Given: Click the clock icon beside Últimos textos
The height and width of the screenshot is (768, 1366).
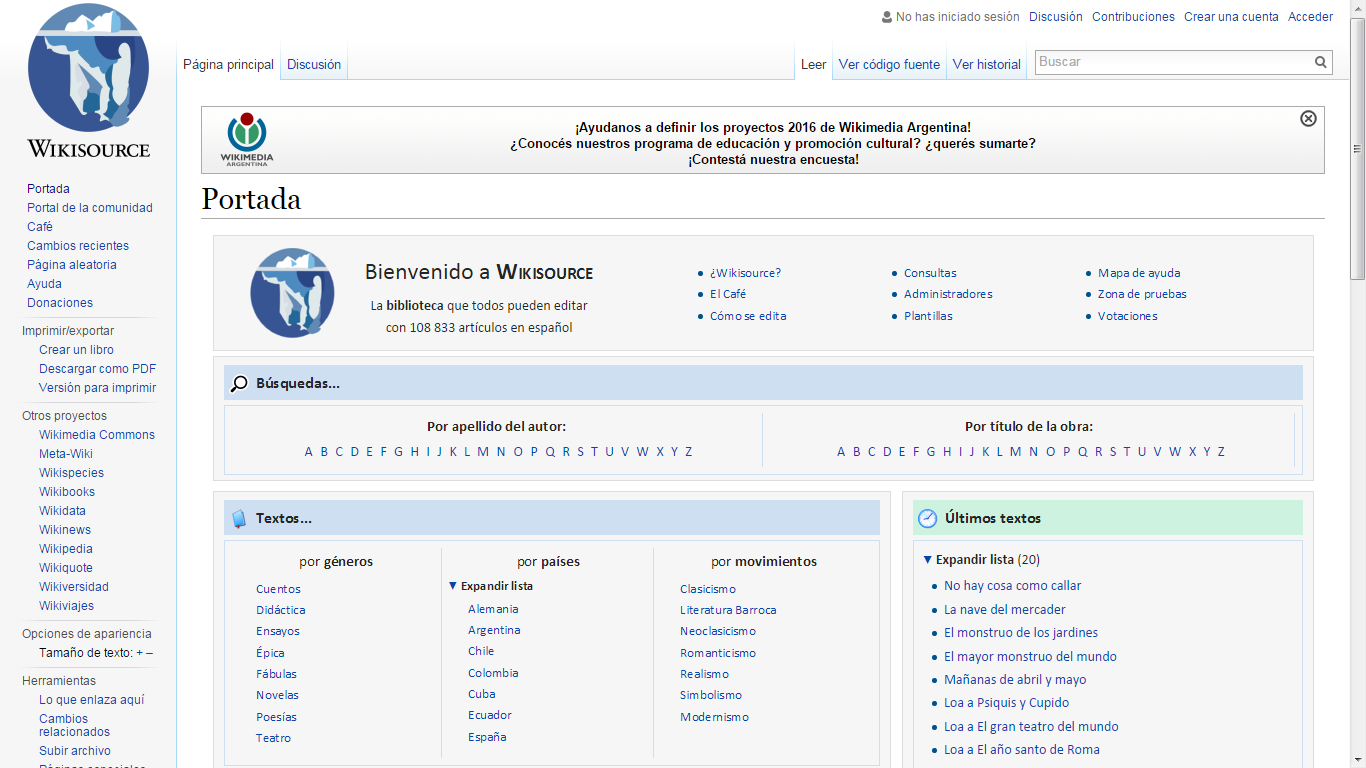Looking at the screenshot, I should coord(928,518).
